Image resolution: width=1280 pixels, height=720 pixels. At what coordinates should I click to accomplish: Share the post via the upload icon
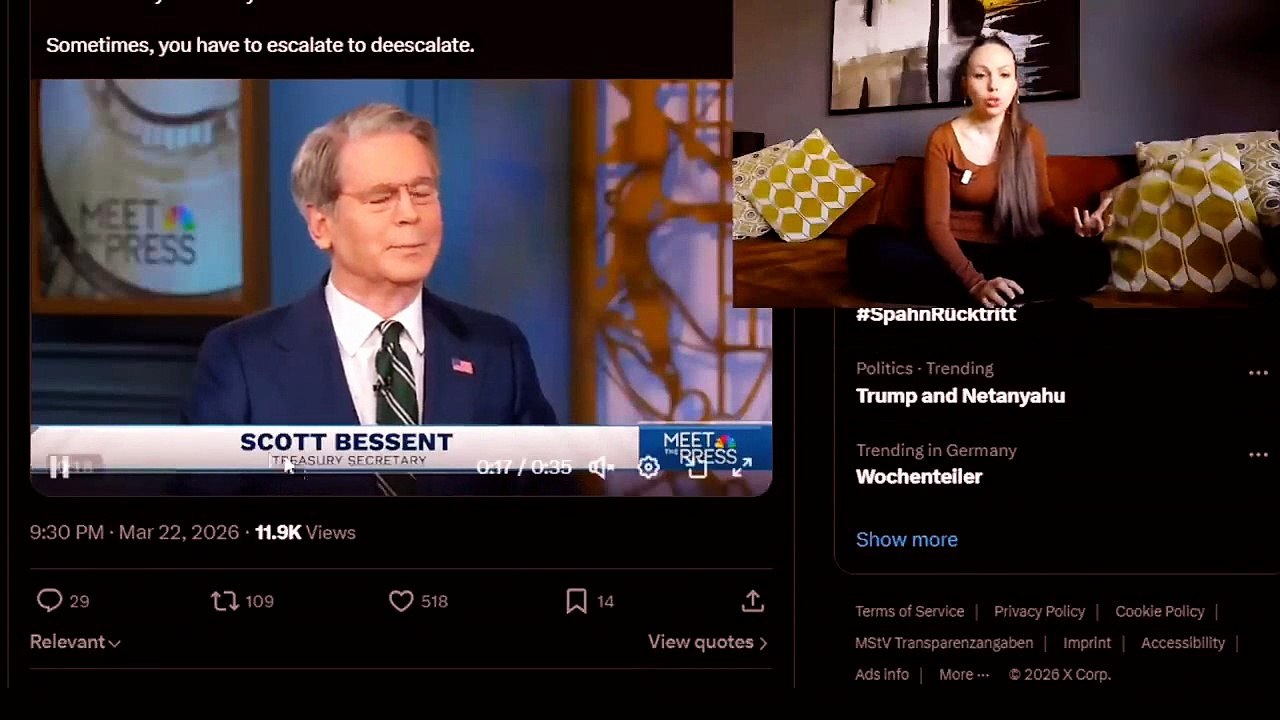753,600
